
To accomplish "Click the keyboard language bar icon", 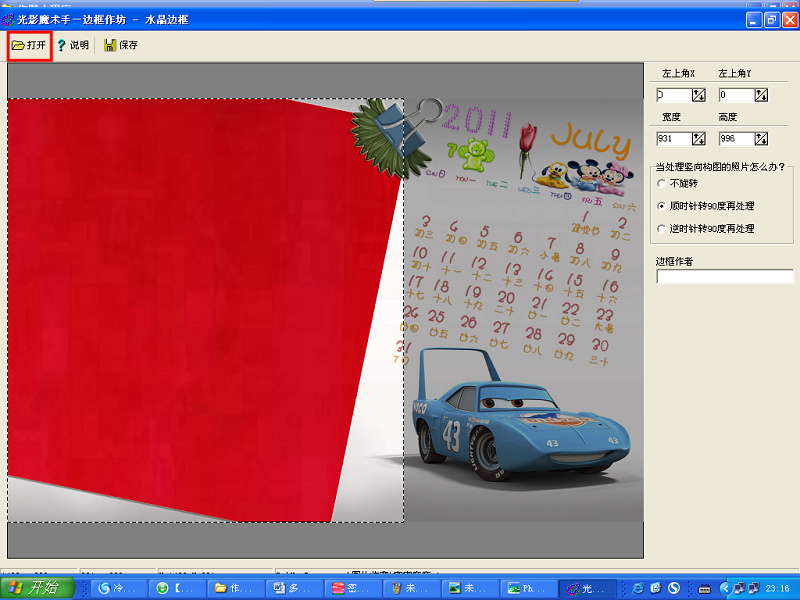I will click(x=705, y=589).
